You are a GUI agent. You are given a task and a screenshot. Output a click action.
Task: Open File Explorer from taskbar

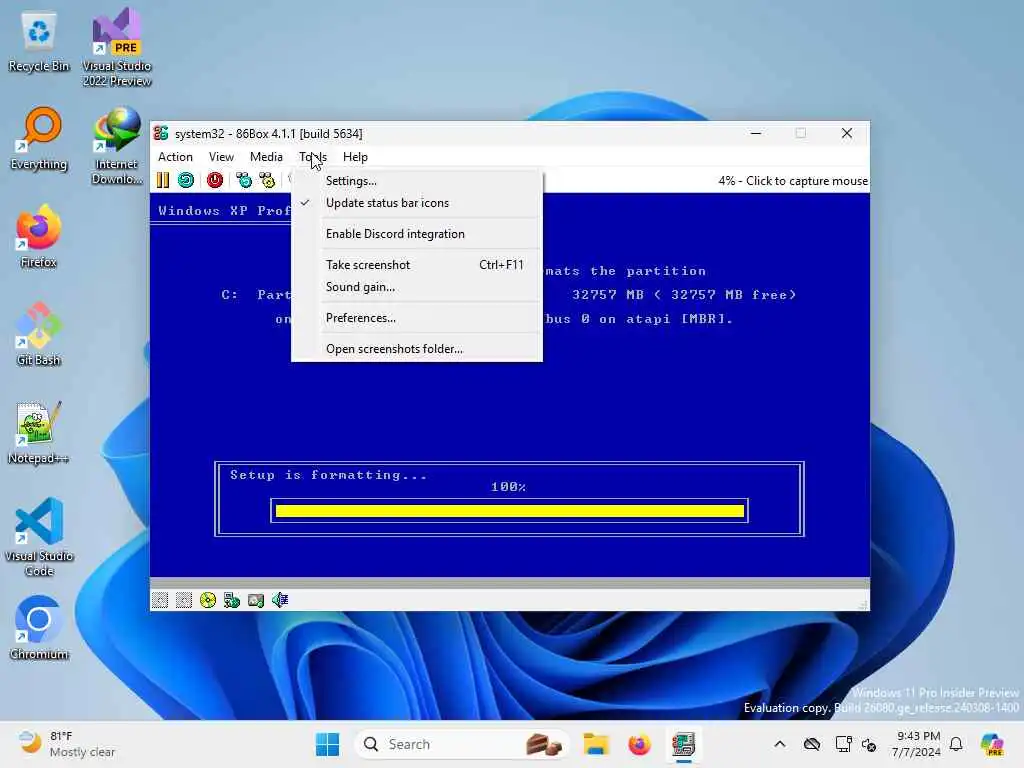click(596, 744)
